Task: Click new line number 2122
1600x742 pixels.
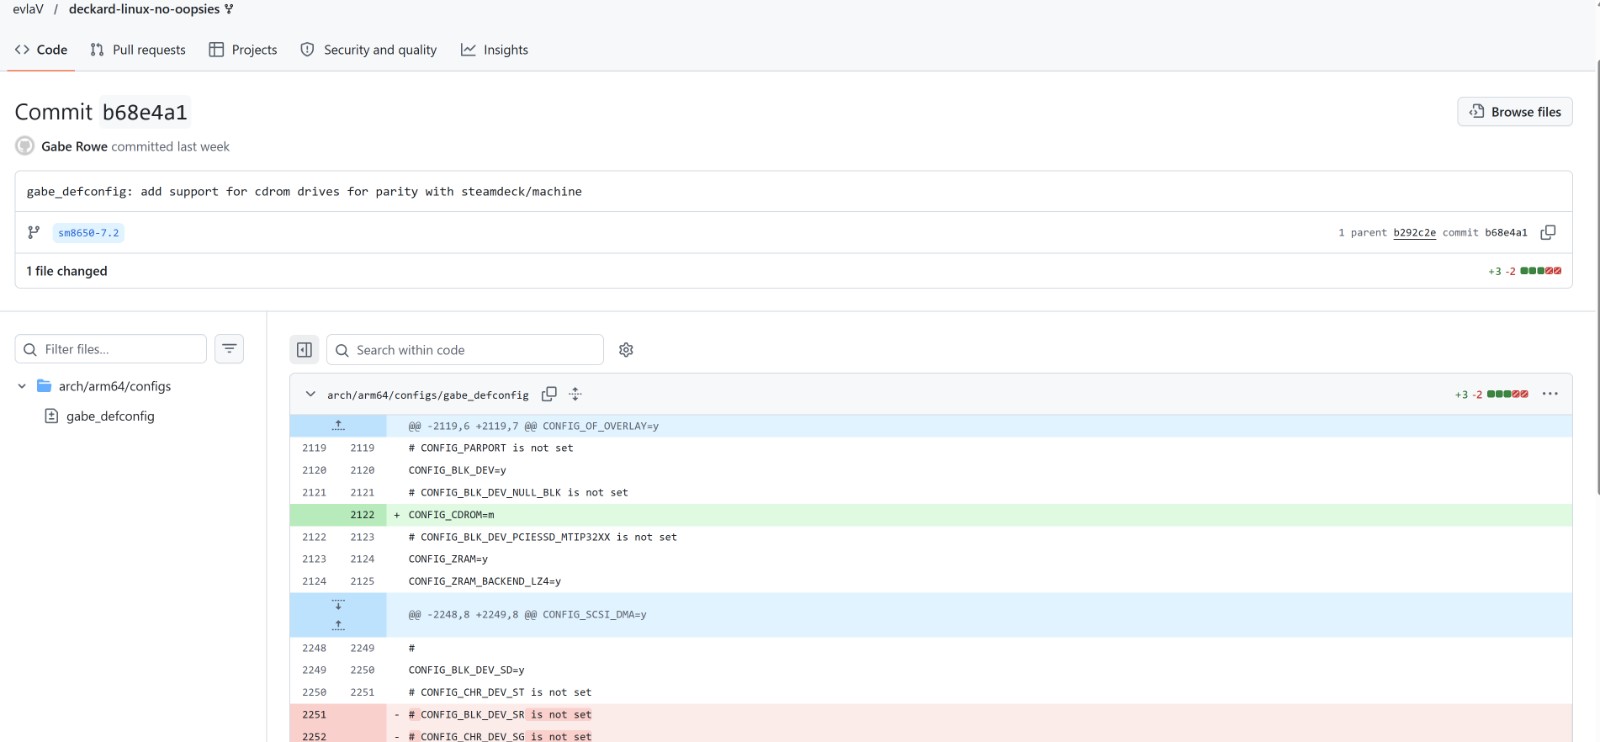Action: 362,515
